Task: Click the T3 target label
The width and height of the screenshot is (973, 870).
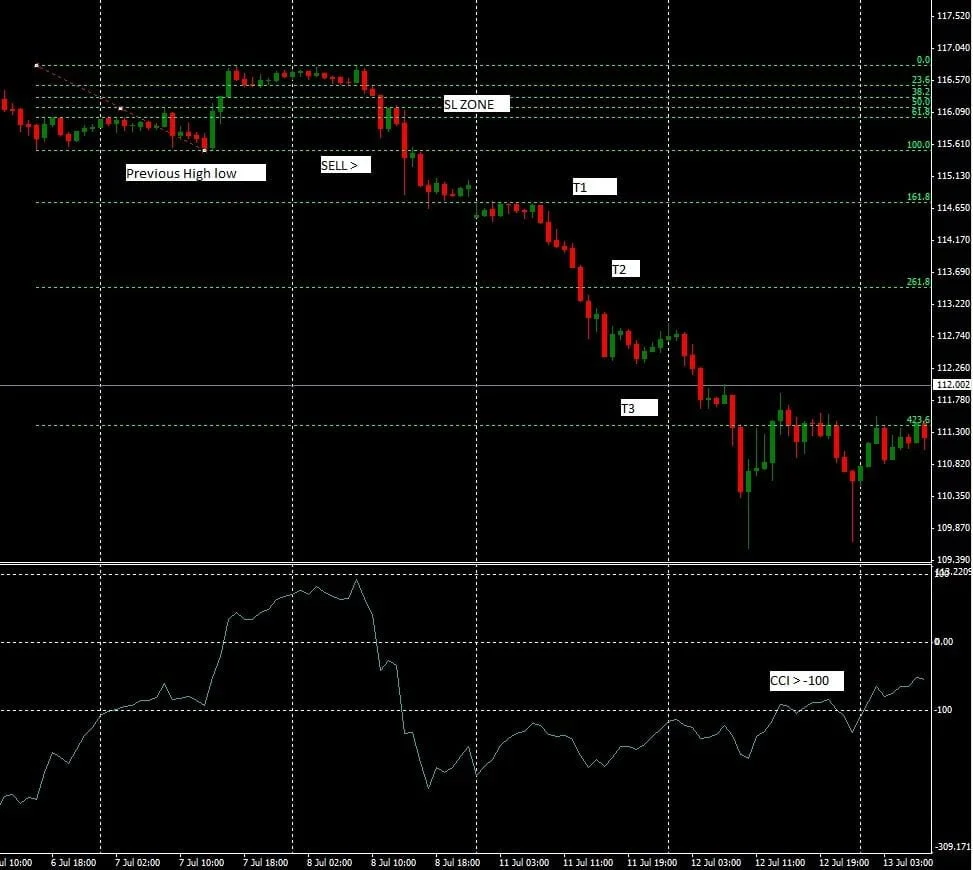Action: click(639, 408)
